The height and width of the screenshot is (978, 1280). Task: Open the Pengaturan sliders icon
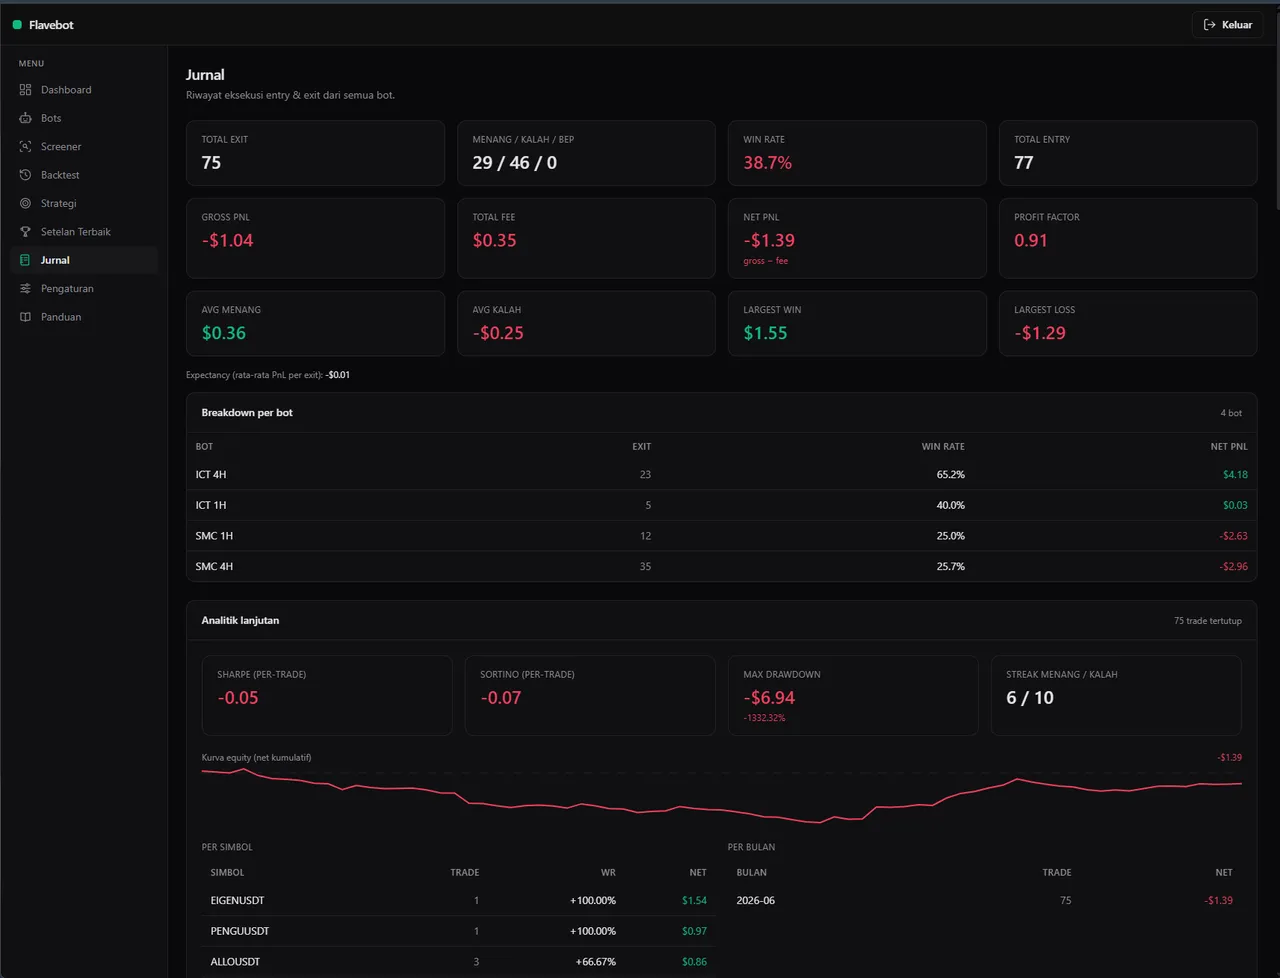pyautogui.click(x=25, y=289)
